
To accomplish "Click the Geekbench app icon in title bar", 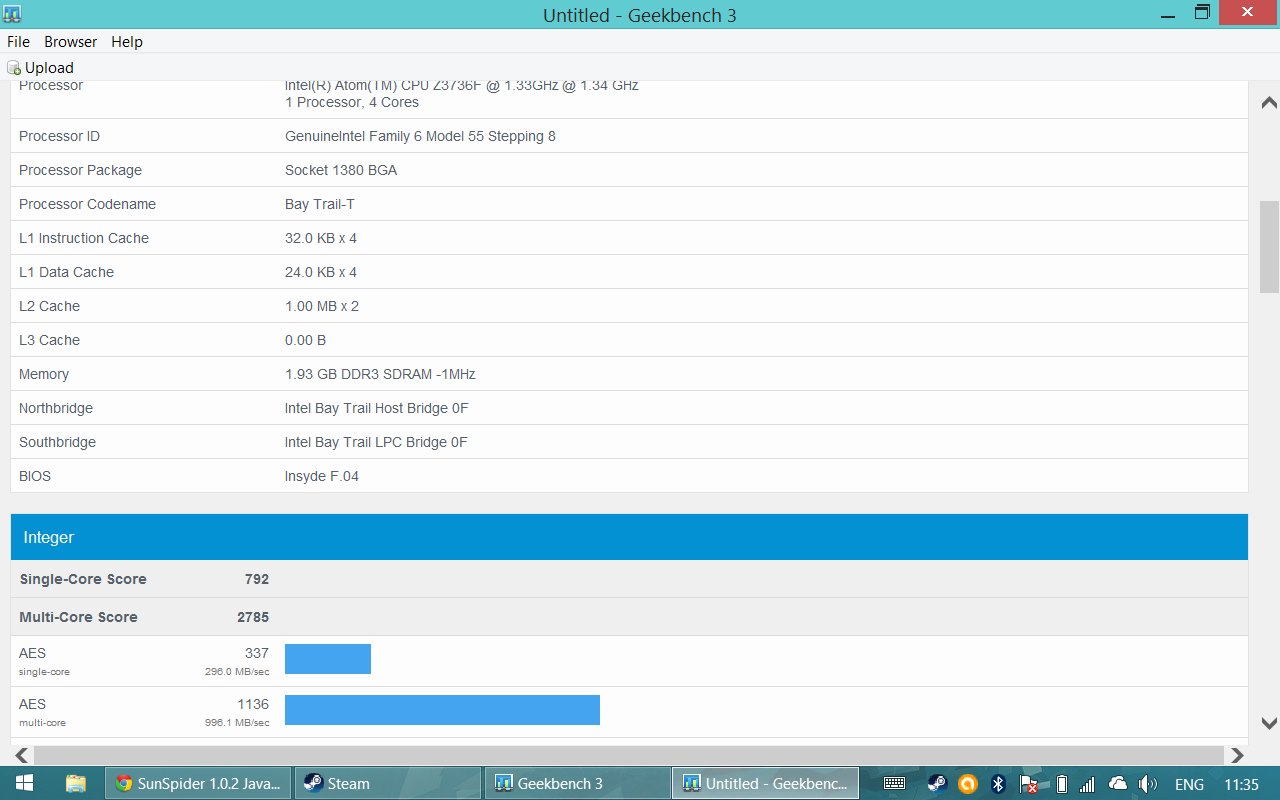I will pyautogui.click(x=12, y=14).
